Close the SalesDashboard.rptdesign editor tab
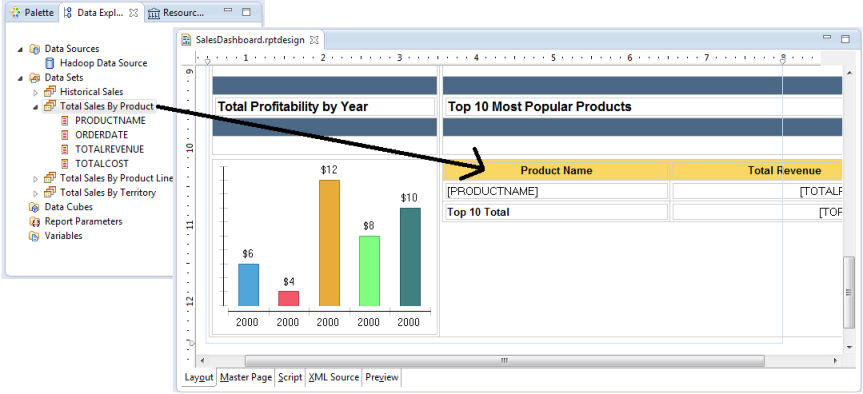863x394 pixels. (x=314, y=40)
